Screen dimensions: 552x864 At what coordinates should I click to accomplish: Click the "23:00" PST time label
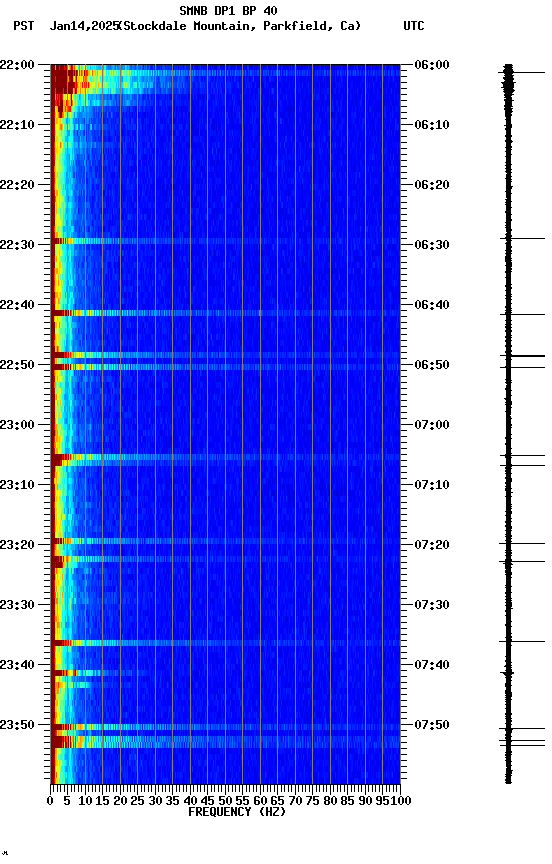(17, 425)
